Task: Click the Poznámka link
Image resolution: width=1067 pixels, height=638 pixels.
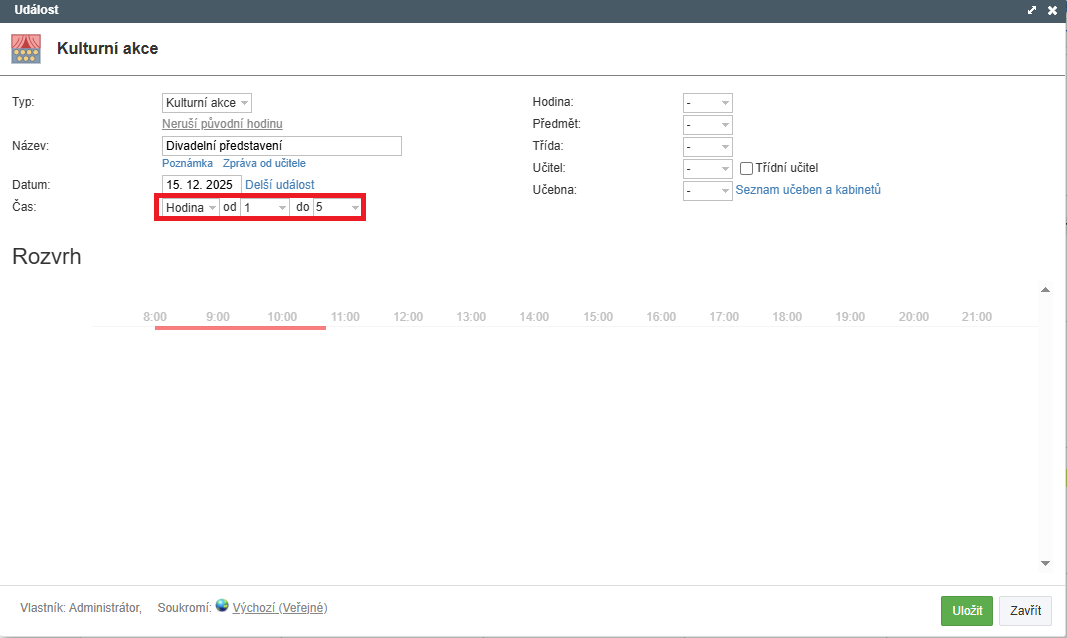Action: pos(188,163)
